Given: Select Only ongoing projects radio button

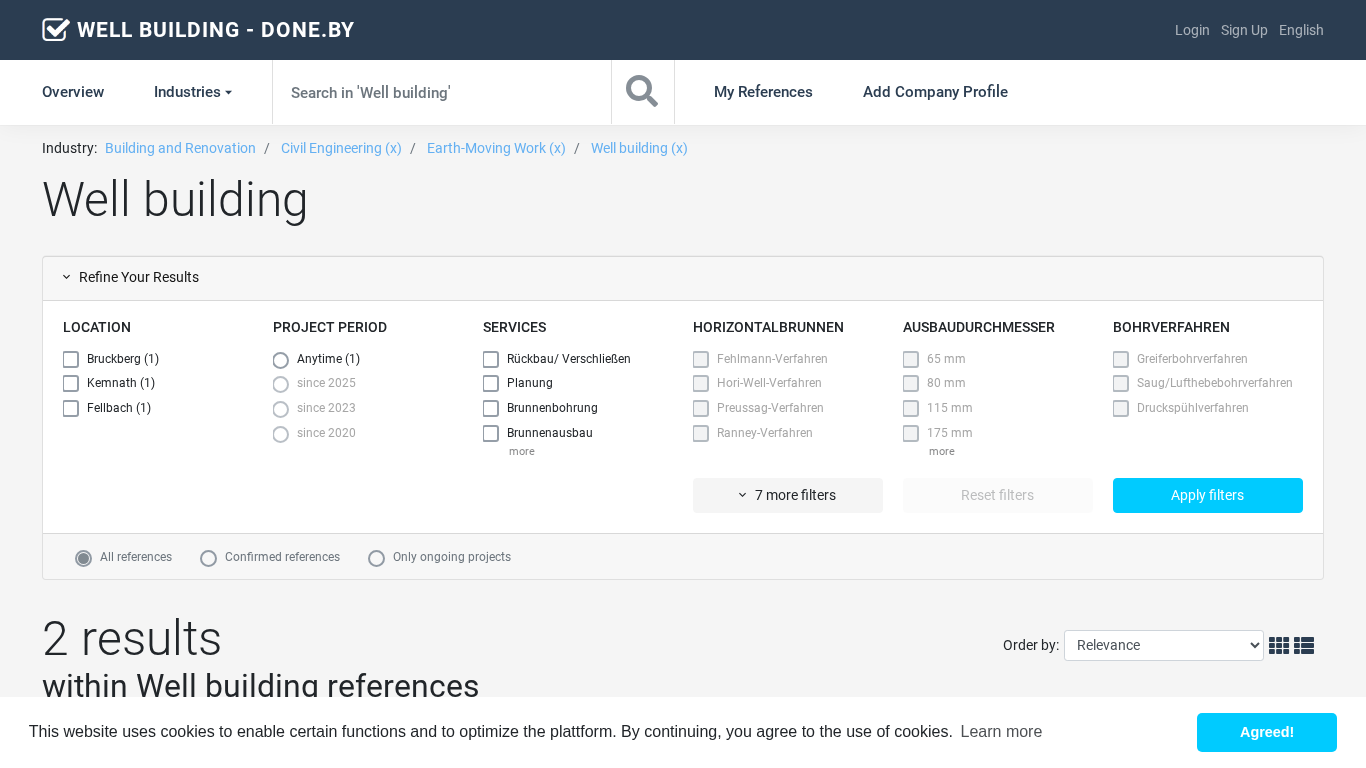Looking at the screenshot, I should point(377,558).
